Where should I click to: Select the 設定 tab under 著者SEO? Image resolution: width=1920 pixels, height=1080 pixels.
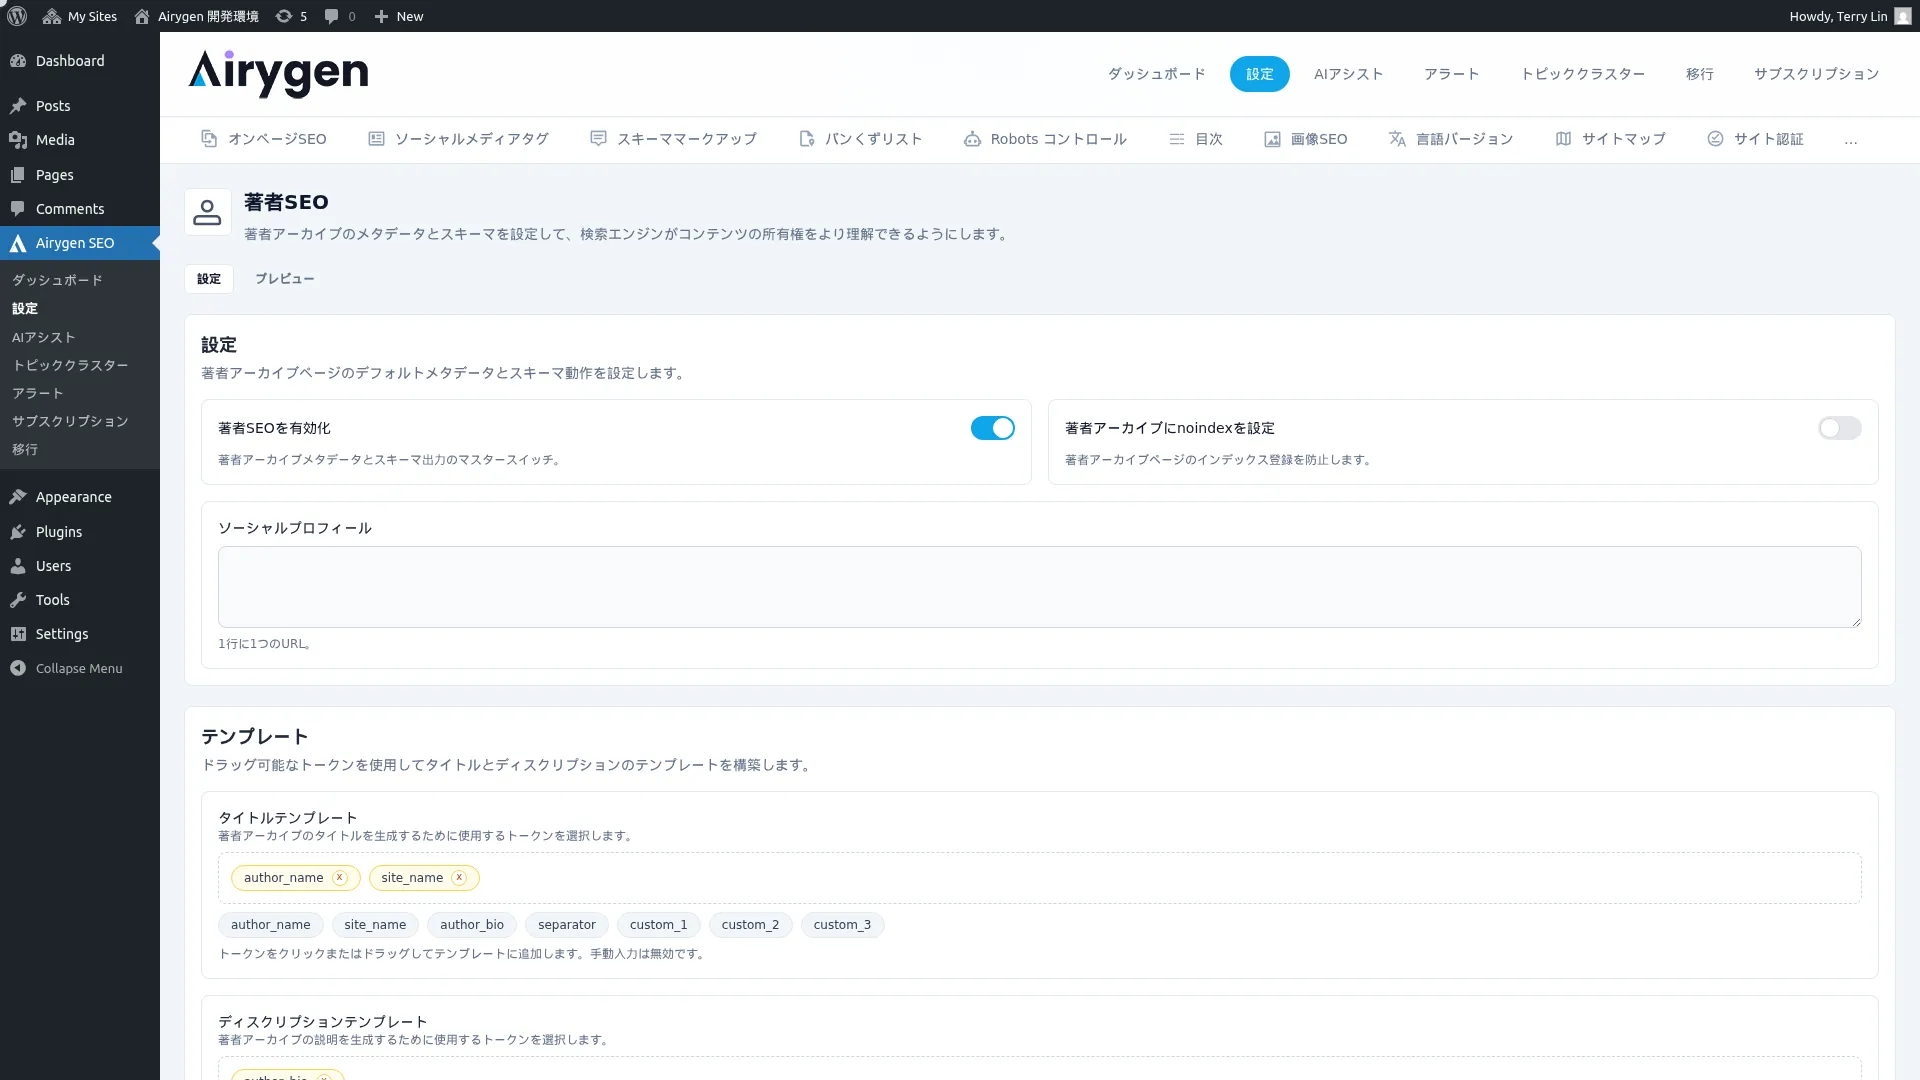(x=209, y=279)
